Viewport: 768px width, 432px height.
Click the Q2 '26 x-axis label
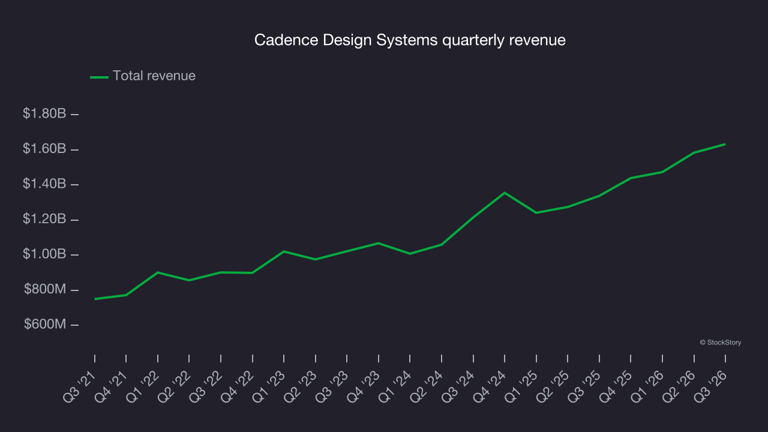678,387
